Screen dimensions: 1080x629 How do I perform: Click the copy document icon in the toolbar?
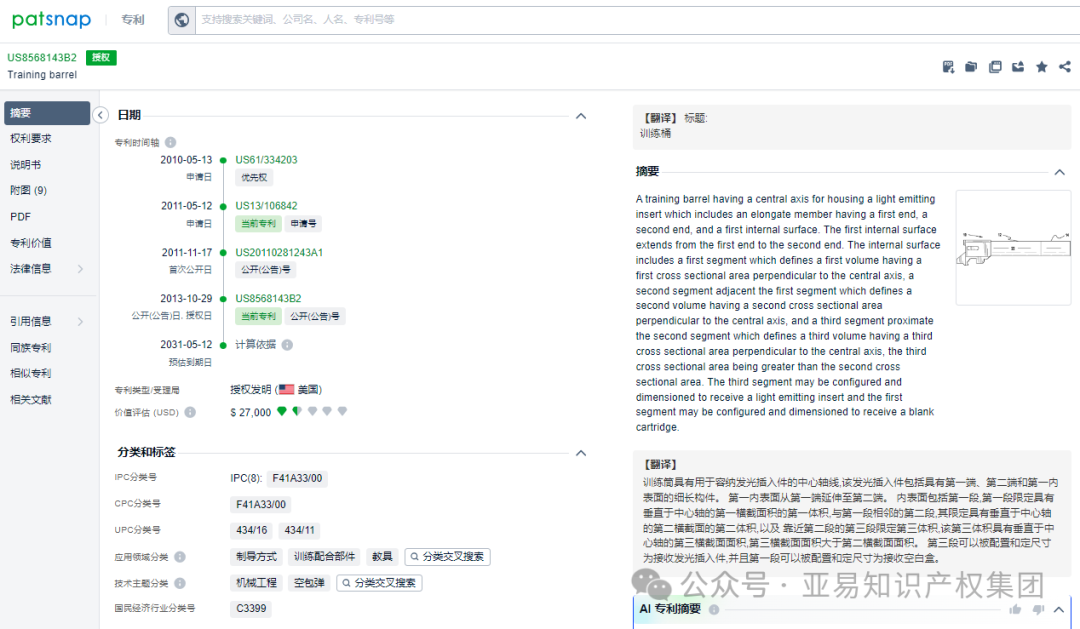(995, 66)
